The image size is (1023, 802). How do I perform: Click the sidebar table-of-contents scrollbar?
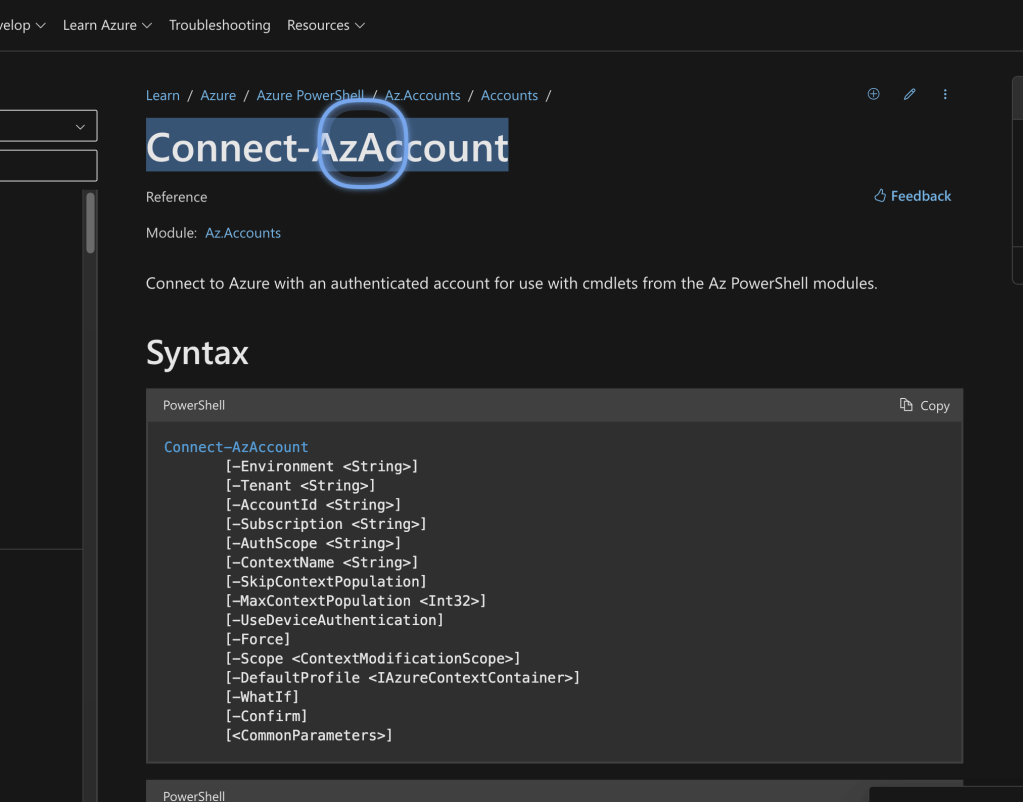coord(91,223)
